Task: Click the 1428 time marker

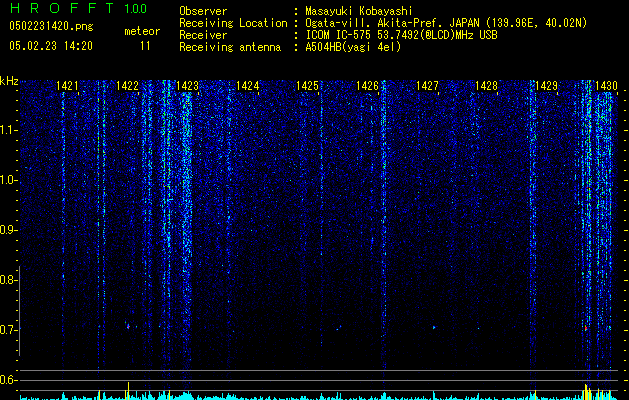Action: point(487,86)
